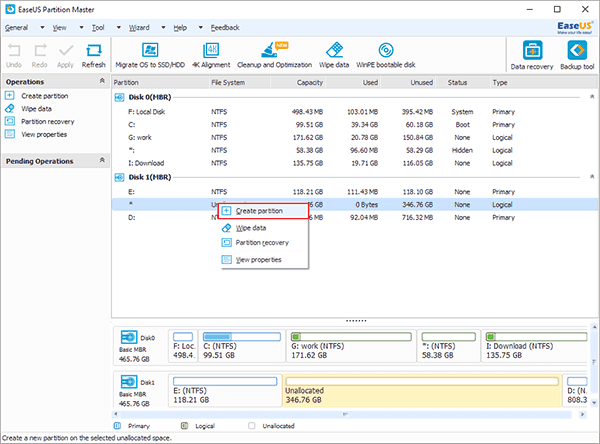Choose Wipe data in context menu
The image size is (600, 444).
point(265,228)
